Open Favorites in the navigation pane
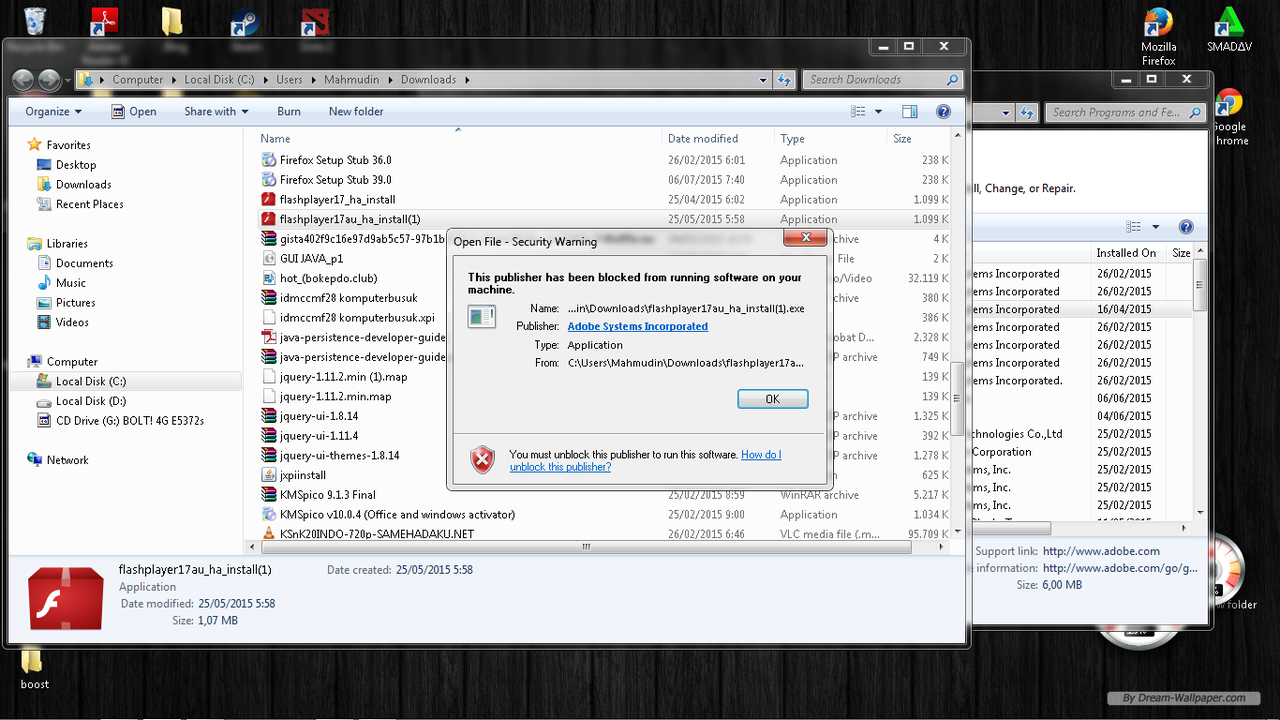Image resolution: width=1280 pixels, height=720 pixels. coord(68,145)
